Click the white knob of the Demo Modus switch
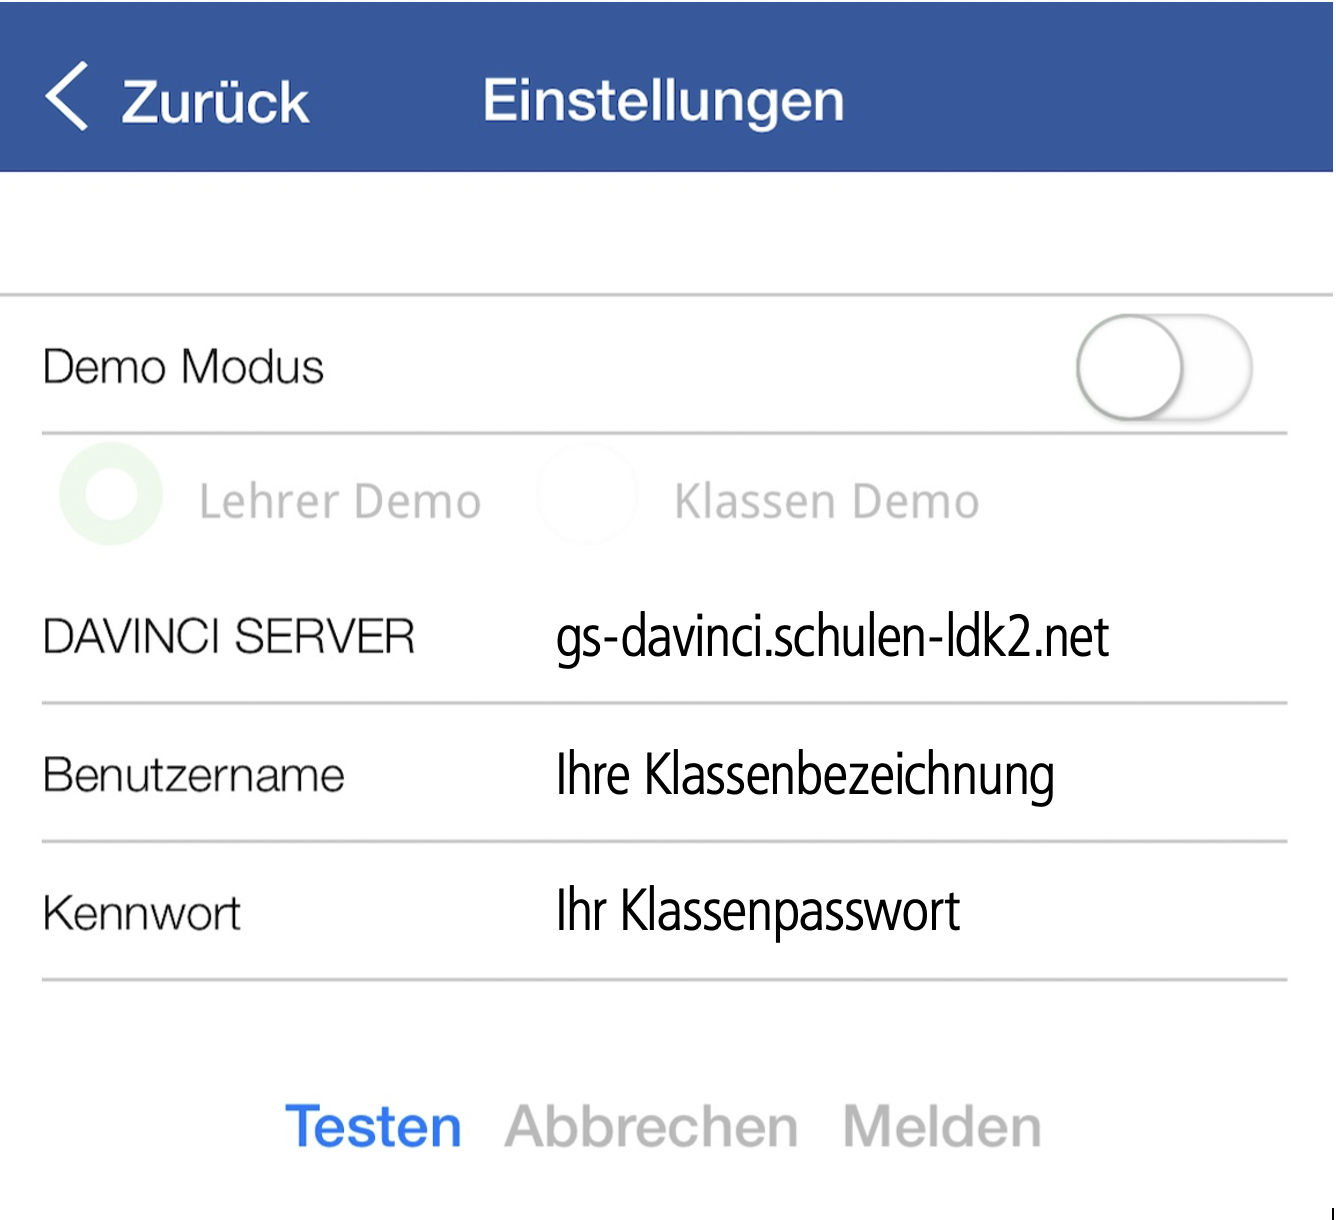 point(1130,367)
